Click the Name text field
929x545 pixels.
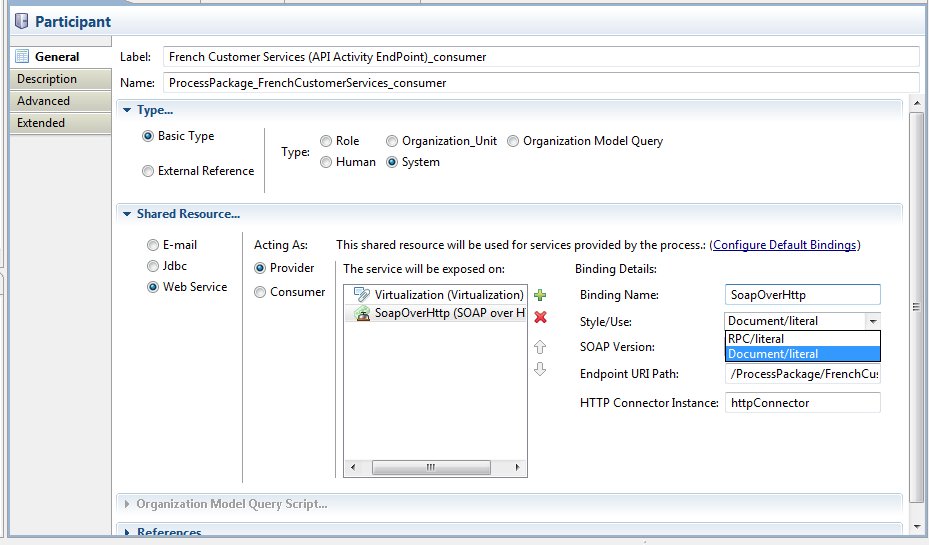point(540,83)
